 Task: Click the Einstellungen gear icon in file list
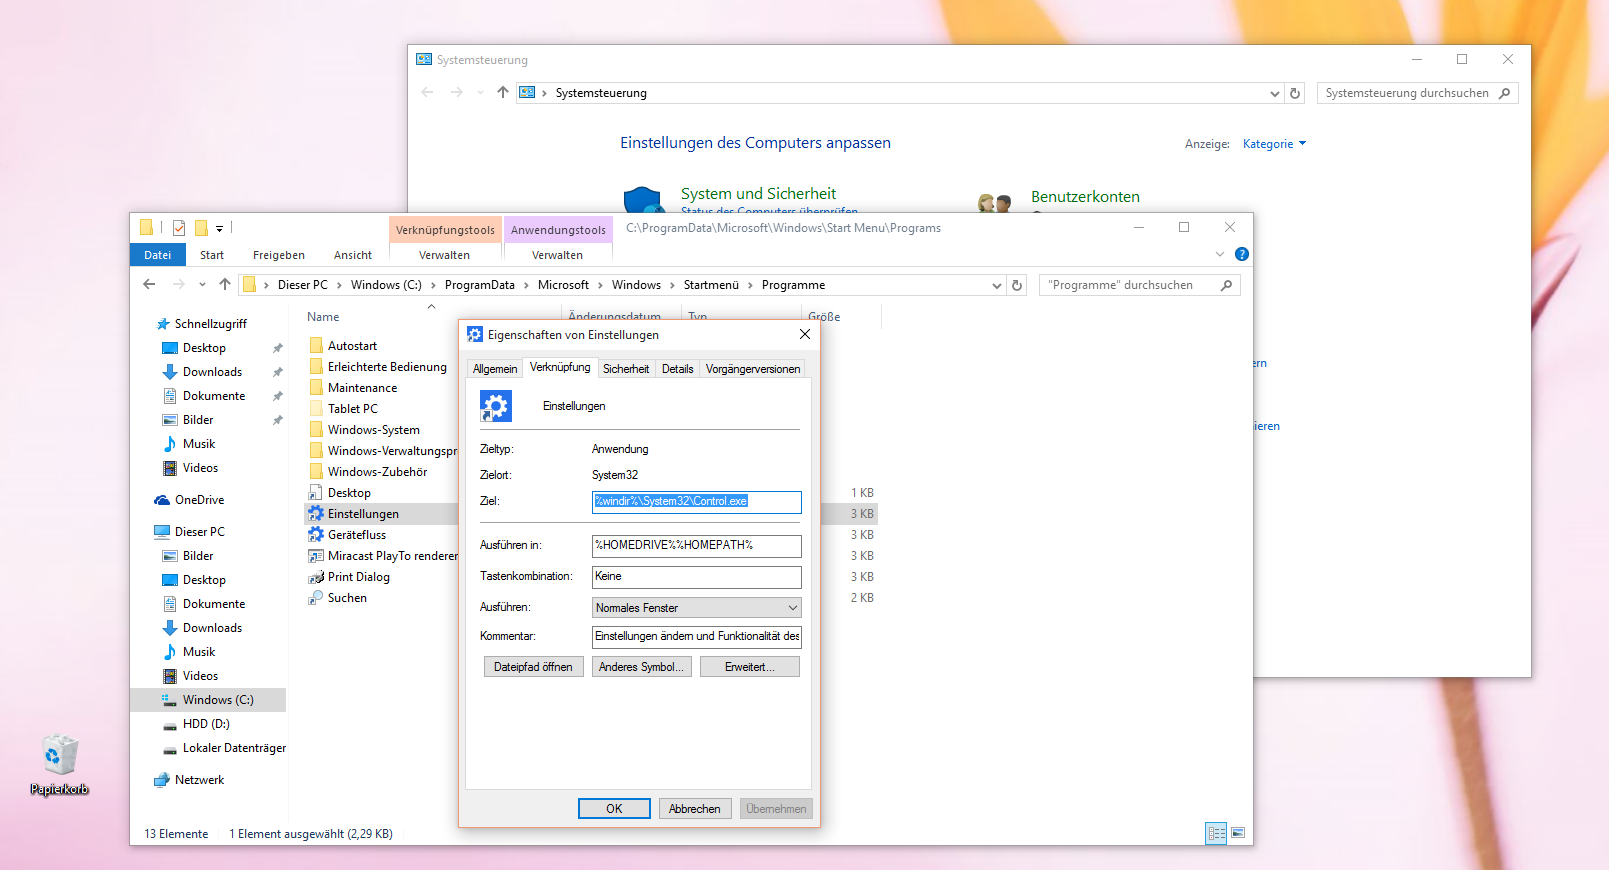(316, 514)
